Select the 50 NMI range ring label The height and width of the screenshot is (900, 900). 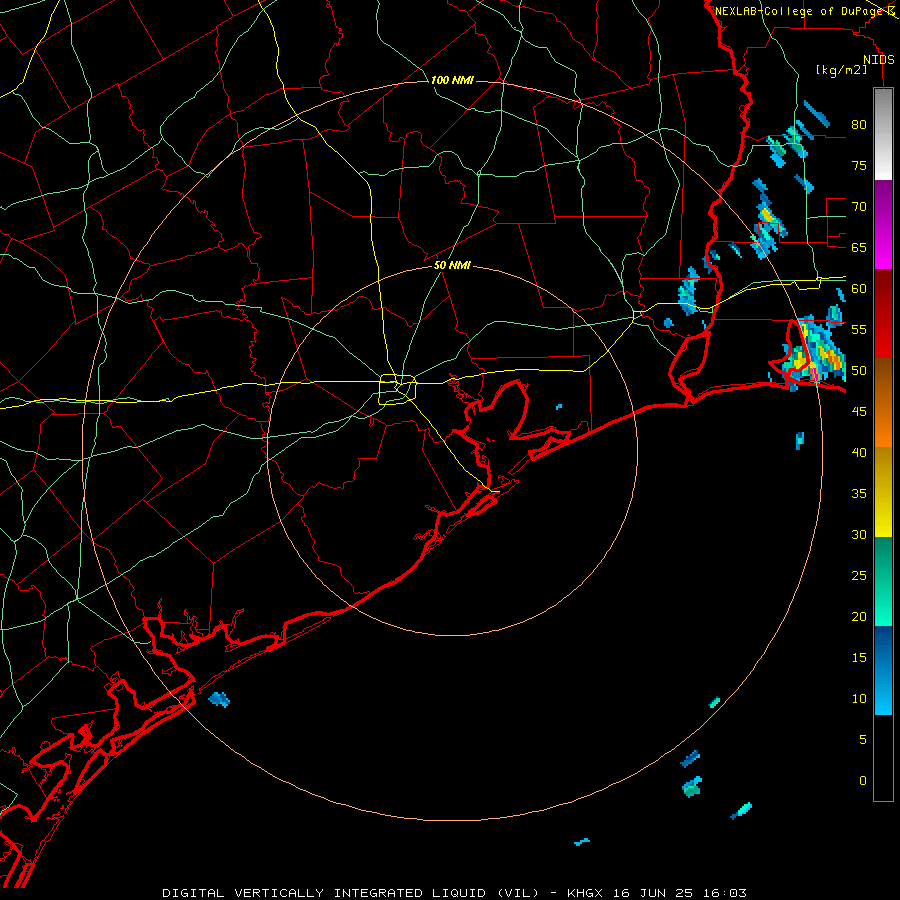pos(452,265)
